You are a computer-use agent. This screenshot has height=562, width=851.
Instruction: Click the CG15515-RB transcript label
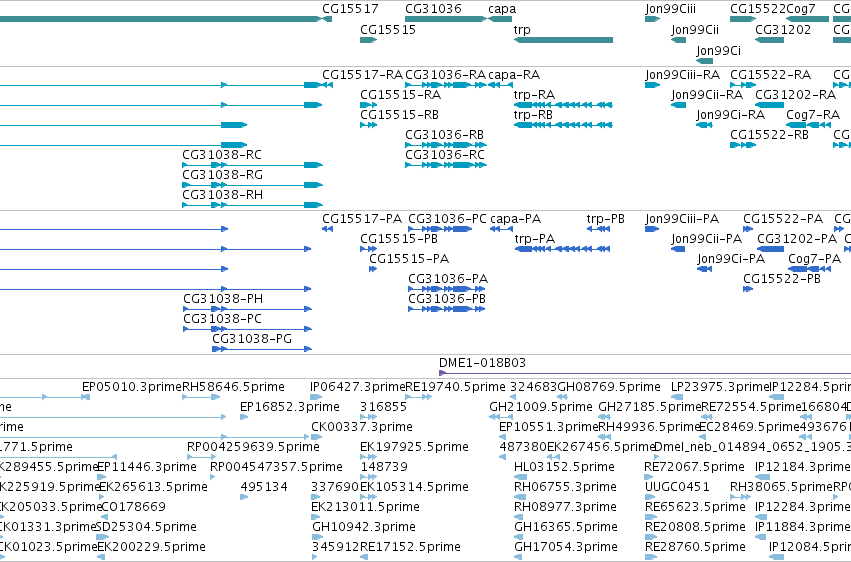click(x=399, y=115)
